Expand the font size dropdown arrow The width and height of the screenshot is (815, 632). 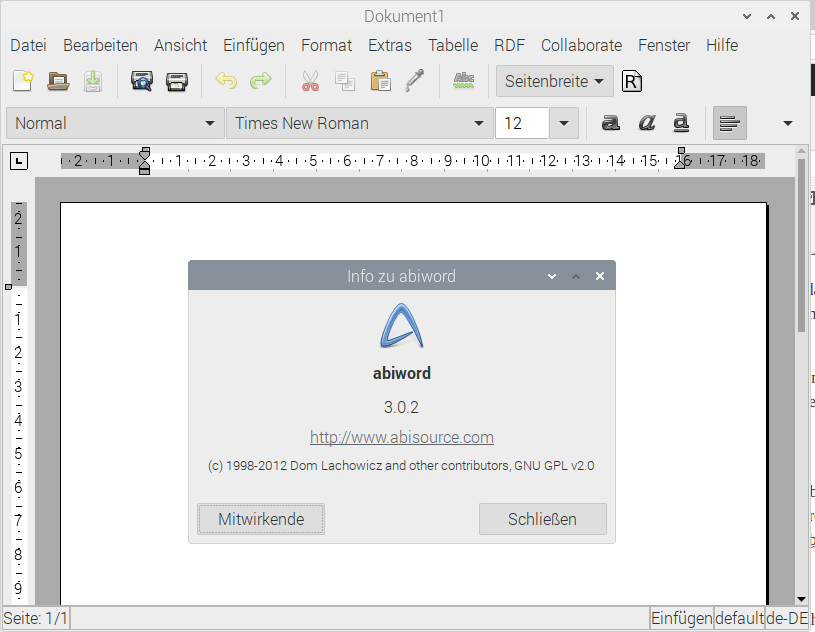[563, 123]
